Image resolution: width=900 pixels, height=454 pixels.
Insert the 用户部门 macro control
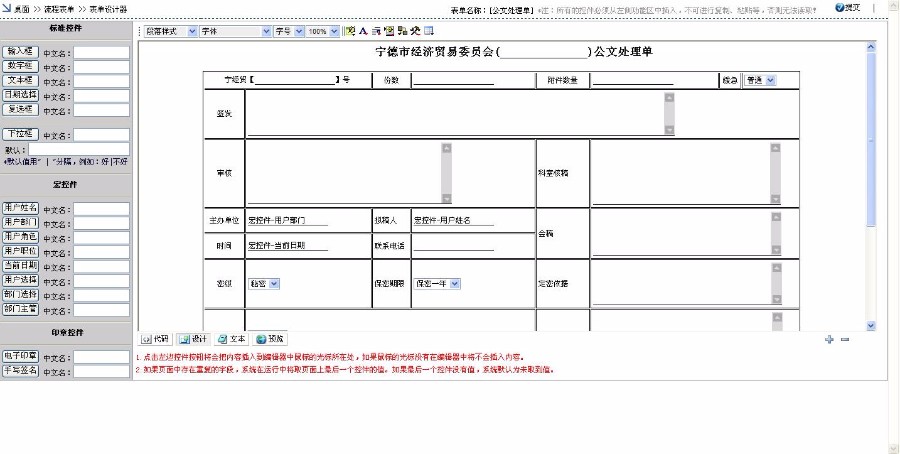(21, 222)
